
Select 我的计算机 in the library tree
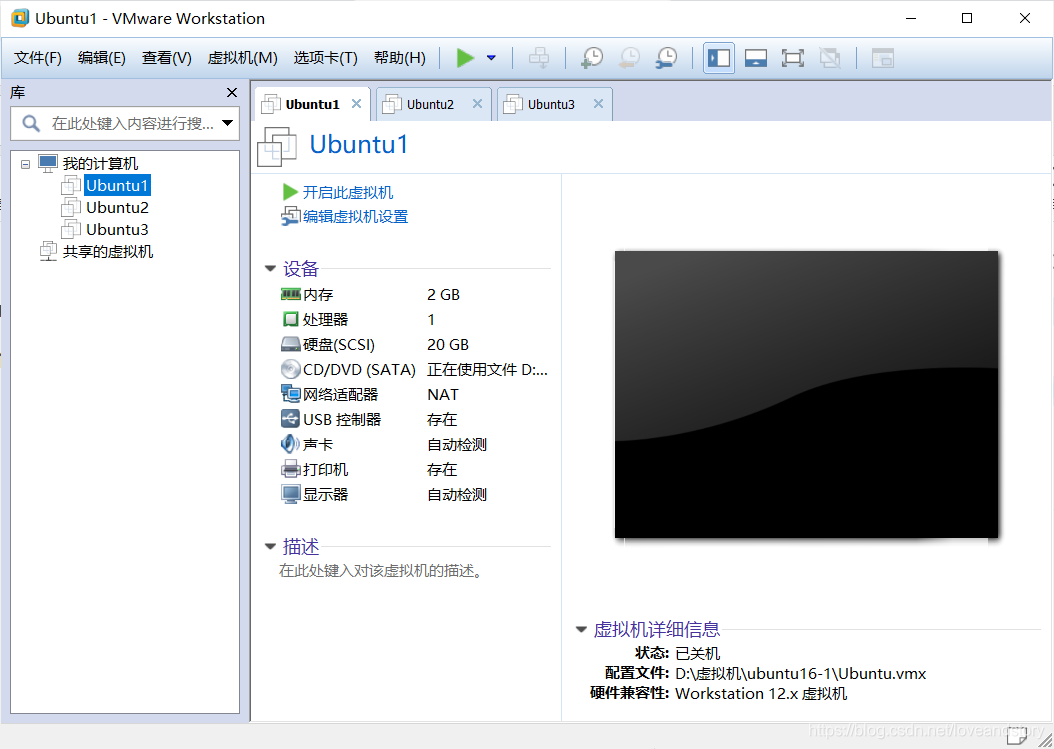100,163
